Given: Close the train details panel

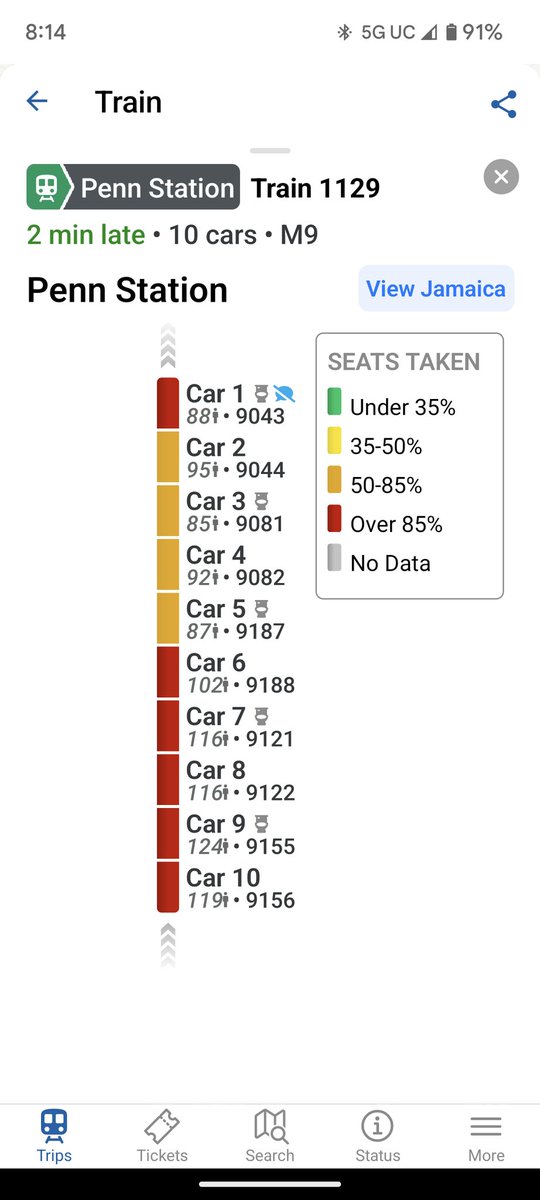Looking at the screenshot, I should point(501,178).
